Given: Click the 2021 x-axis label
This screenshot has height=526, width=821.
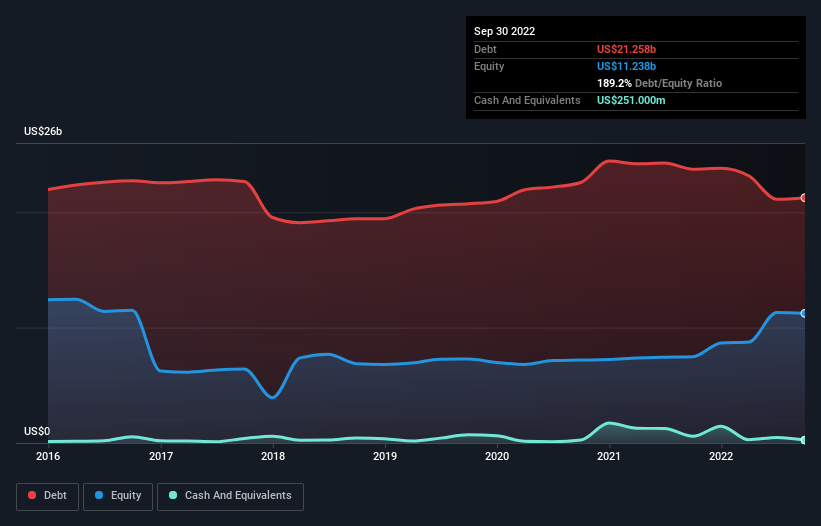Looking at the screenshot, I should pos(609,456).
